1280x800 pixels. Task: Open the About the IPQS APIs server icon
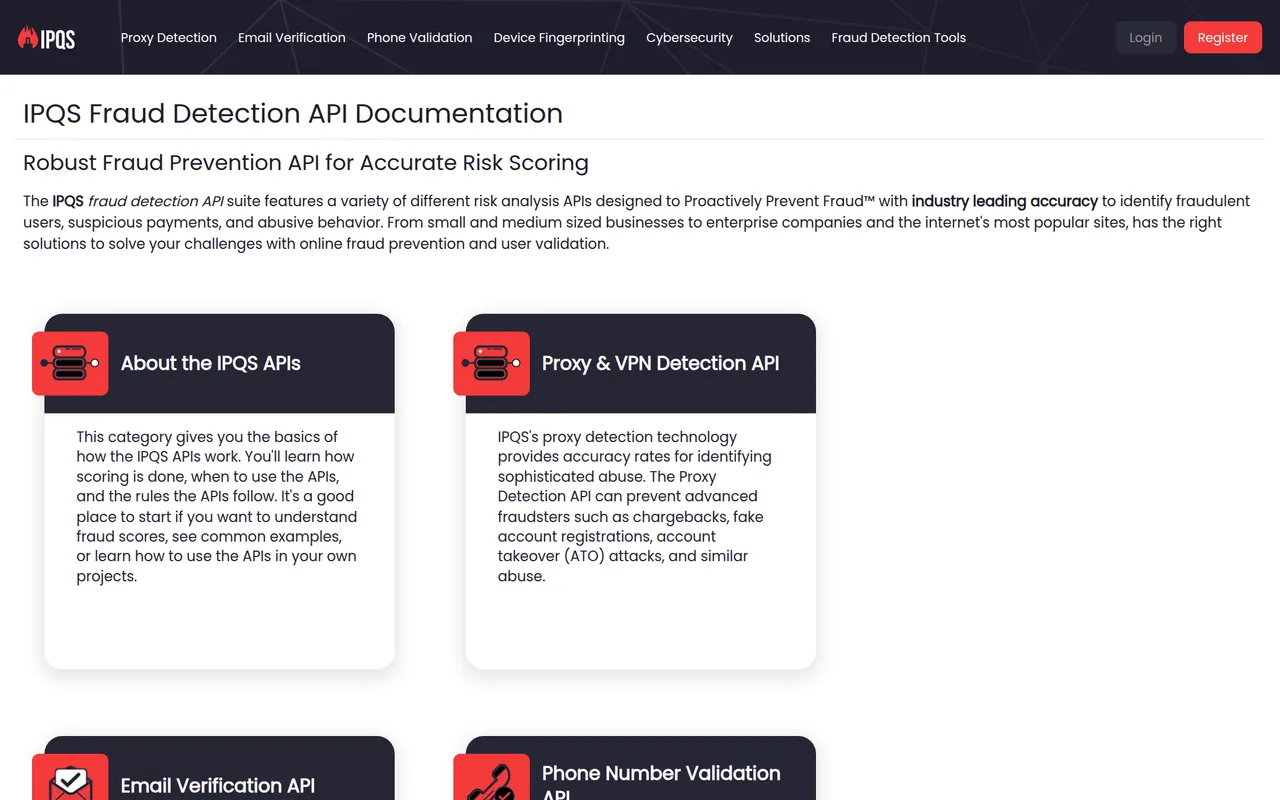(70, 363)
